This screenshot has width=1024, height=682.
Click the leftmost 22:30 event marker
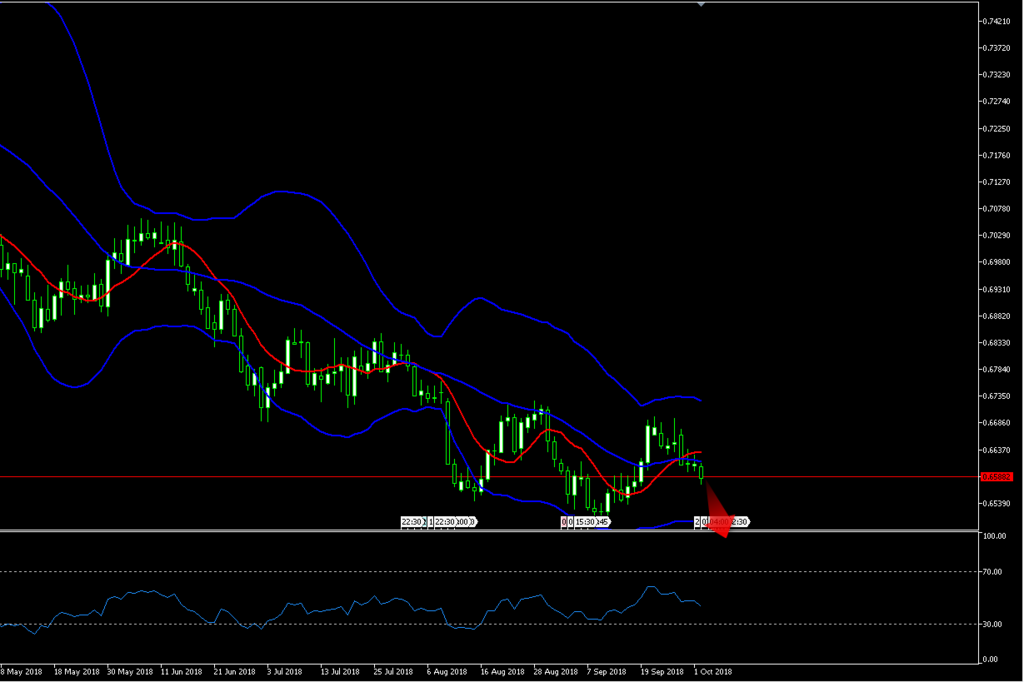pos(412,522)
